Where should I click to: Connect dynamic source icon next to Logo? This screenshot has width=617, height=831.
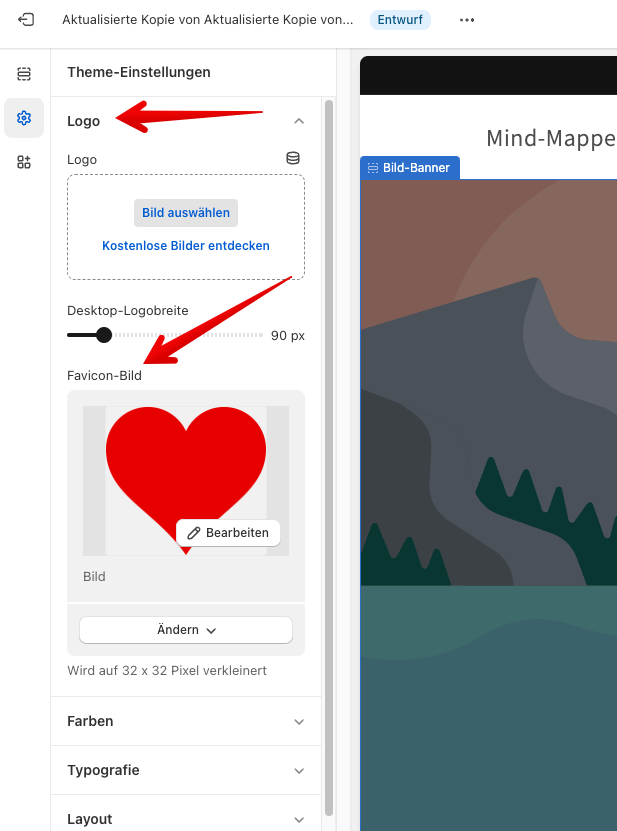[x=293, y=158]
